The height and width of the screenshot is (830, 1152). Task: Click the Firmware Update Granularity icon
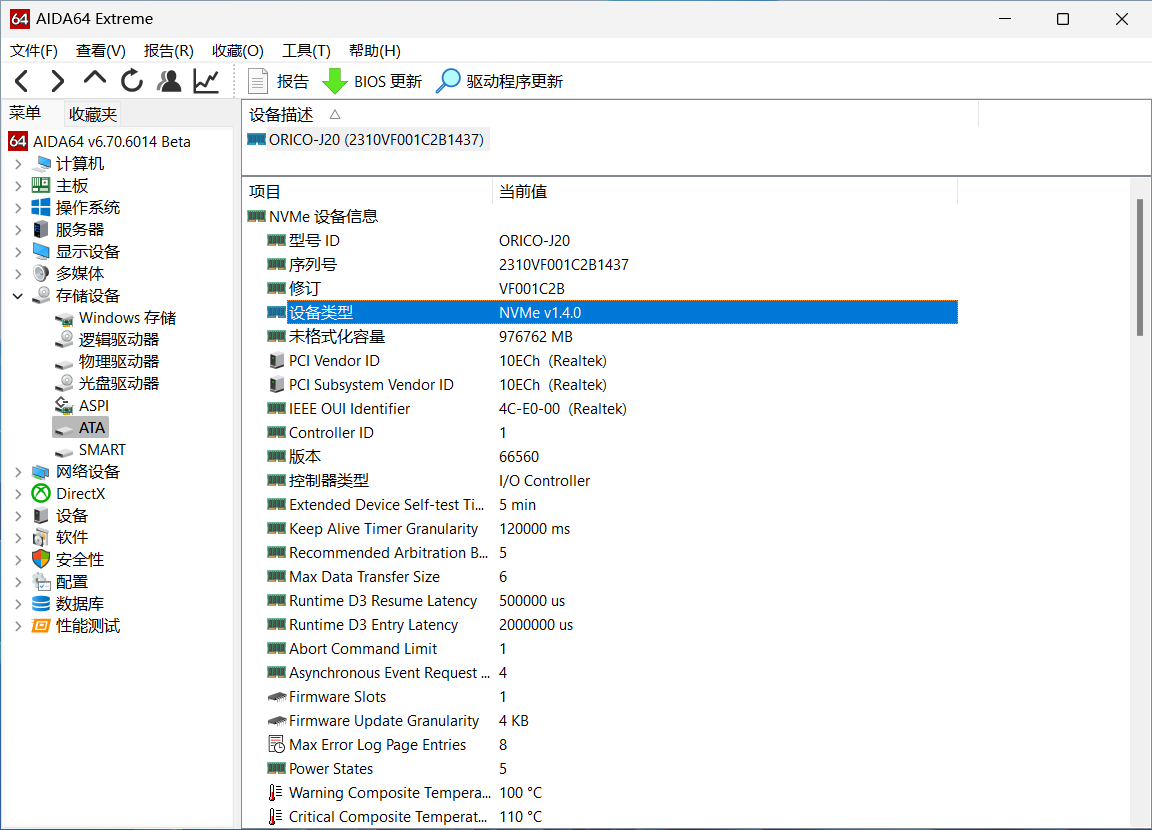276,721
